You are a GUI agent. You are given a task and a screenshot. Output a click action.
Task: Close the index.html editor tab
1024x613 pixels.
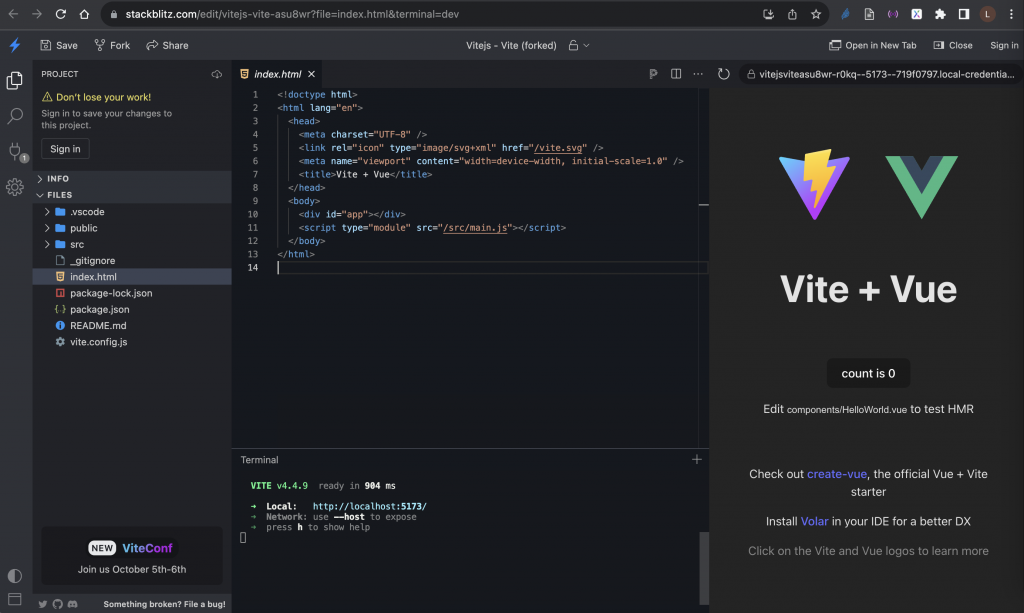(x=312, y=74)
